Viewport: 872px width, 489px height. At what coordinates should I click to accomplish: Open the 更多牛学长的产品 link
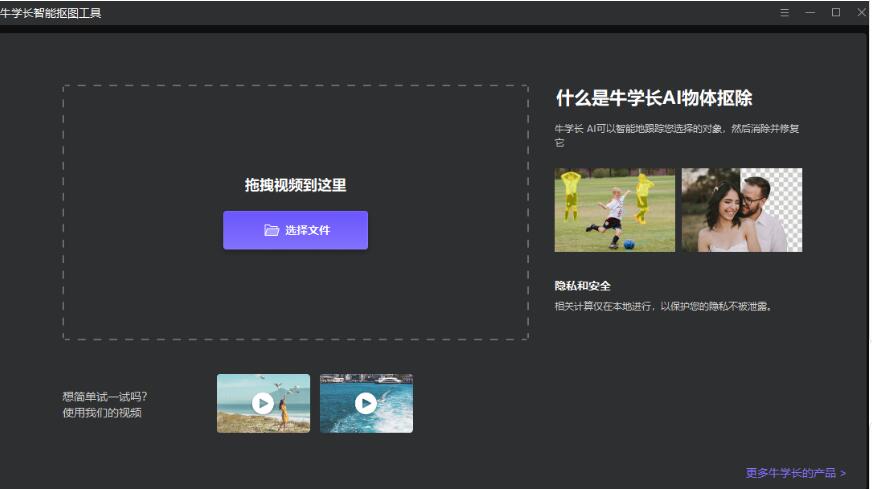point(796,473)
